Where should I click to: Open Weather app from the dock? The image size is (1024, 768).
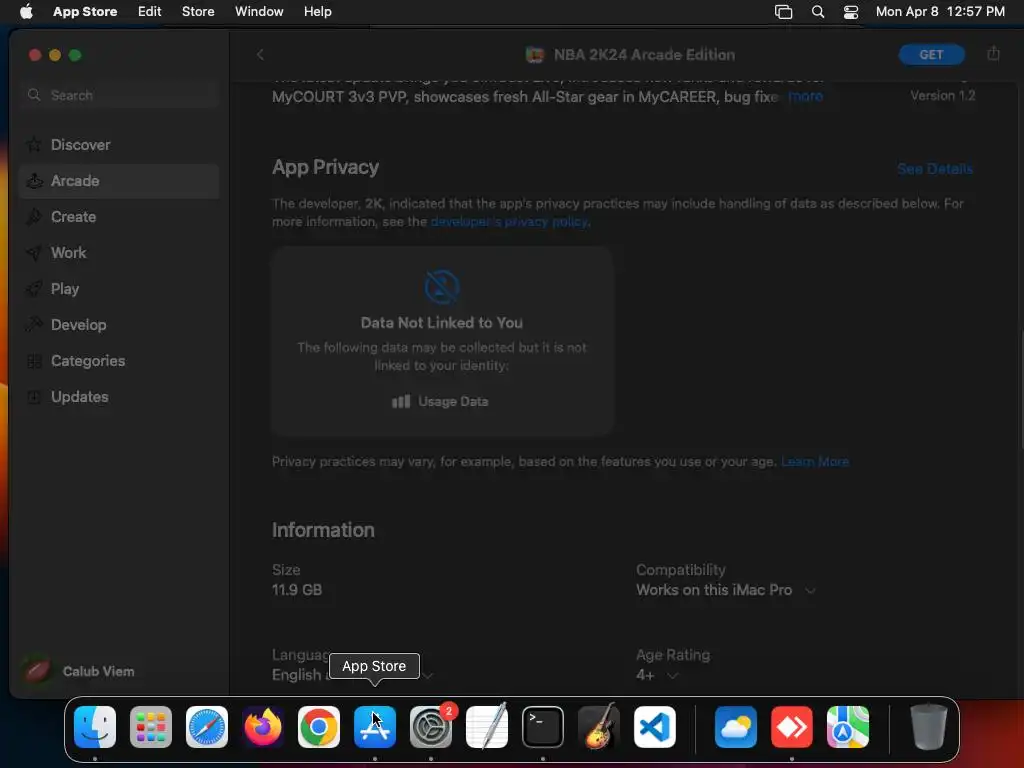click(736, 726)
